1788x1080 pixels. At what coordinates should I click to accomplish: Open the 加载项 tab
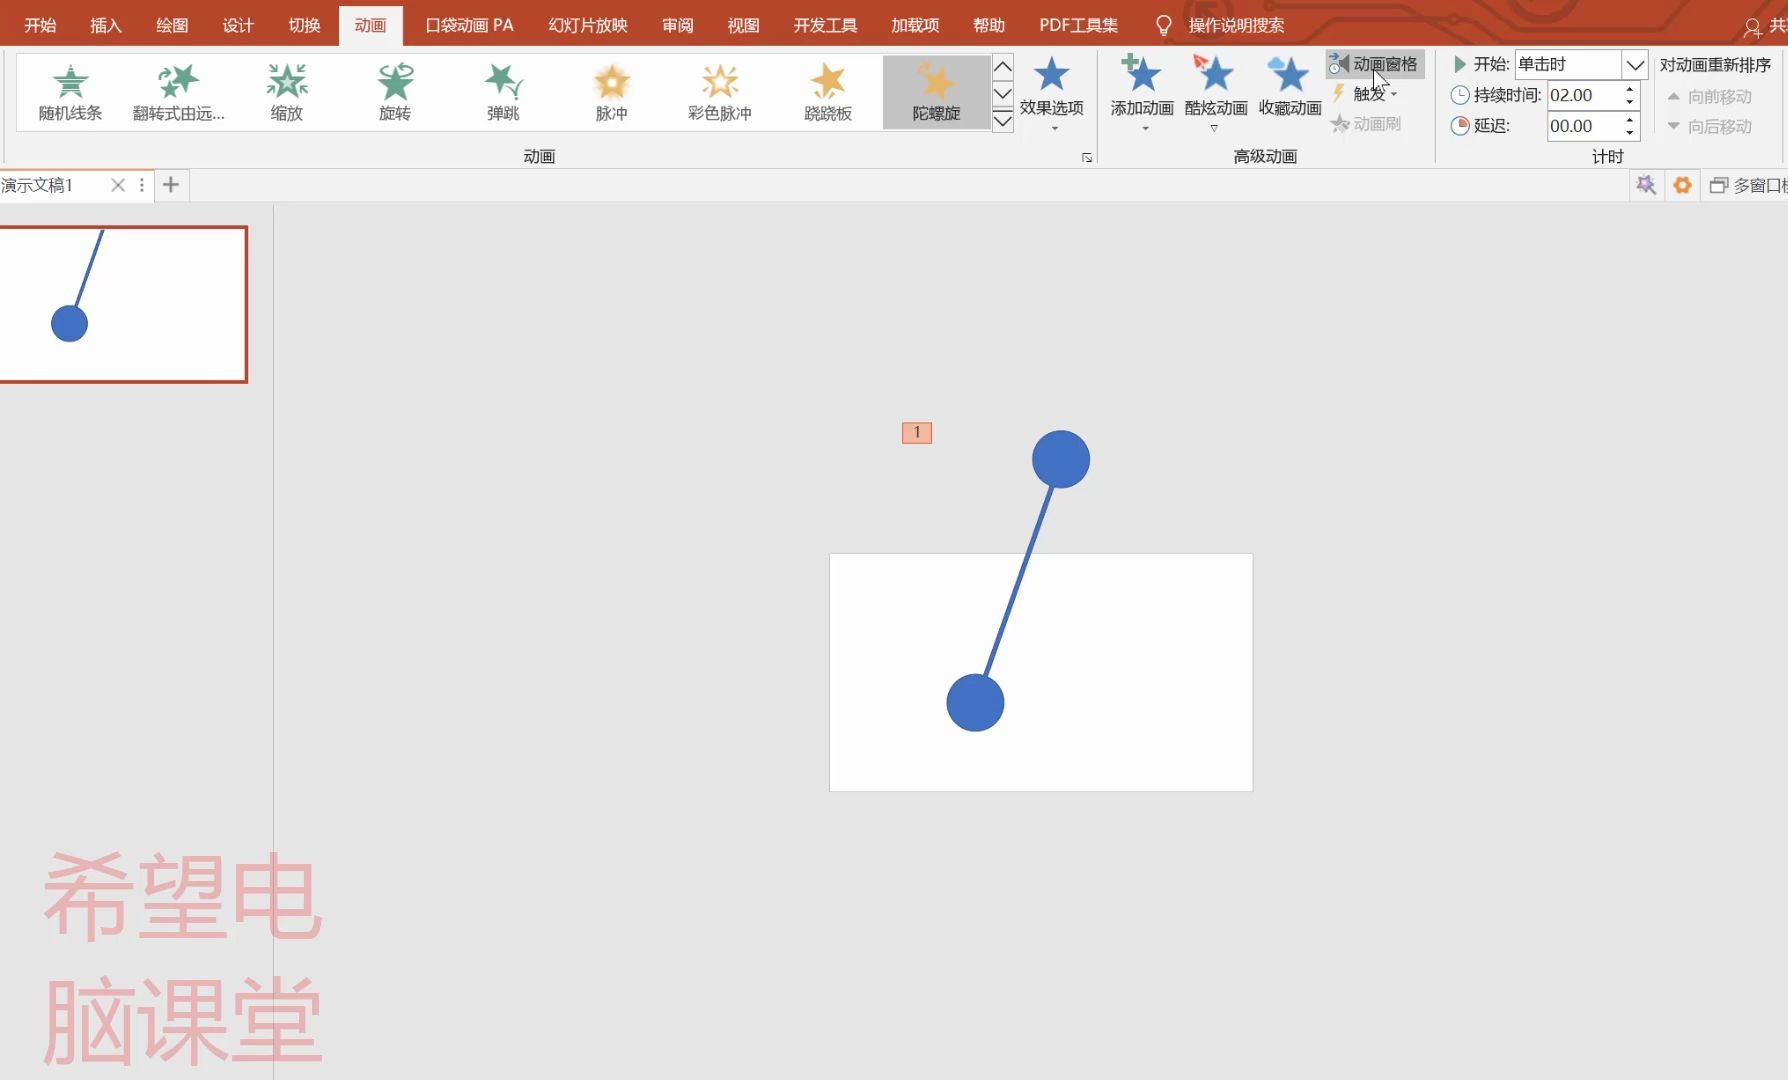[915, 25]
